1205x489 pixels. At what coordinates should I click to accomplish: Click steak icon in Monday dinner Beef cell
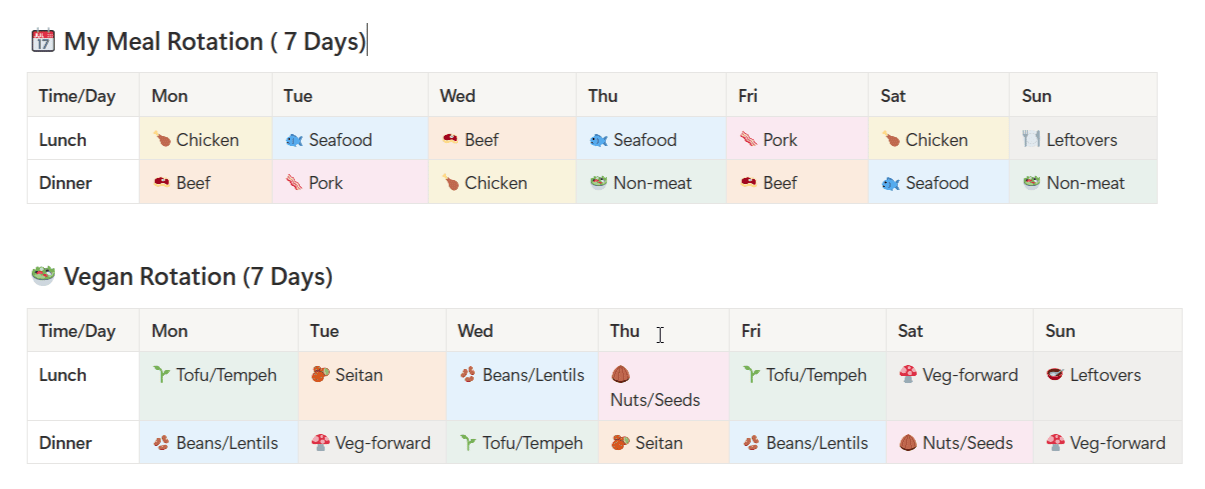[161, 183]
